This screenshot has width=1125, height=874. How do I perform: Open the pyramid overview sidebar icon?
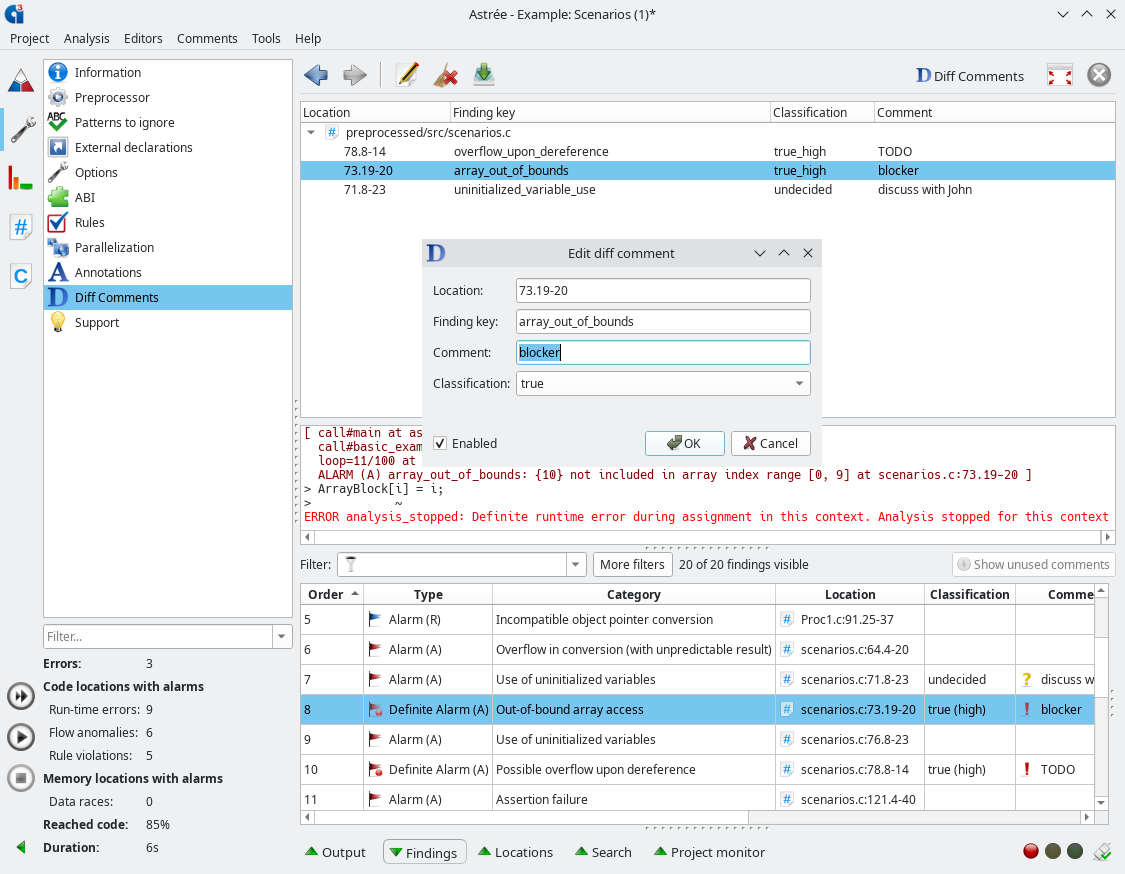21,81
